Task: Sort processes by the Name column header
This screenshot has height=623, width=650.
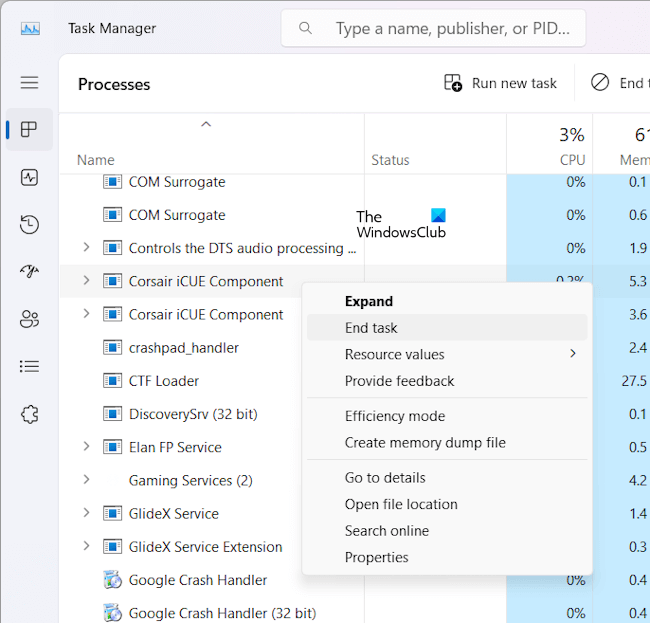Action: click(96, 160)
